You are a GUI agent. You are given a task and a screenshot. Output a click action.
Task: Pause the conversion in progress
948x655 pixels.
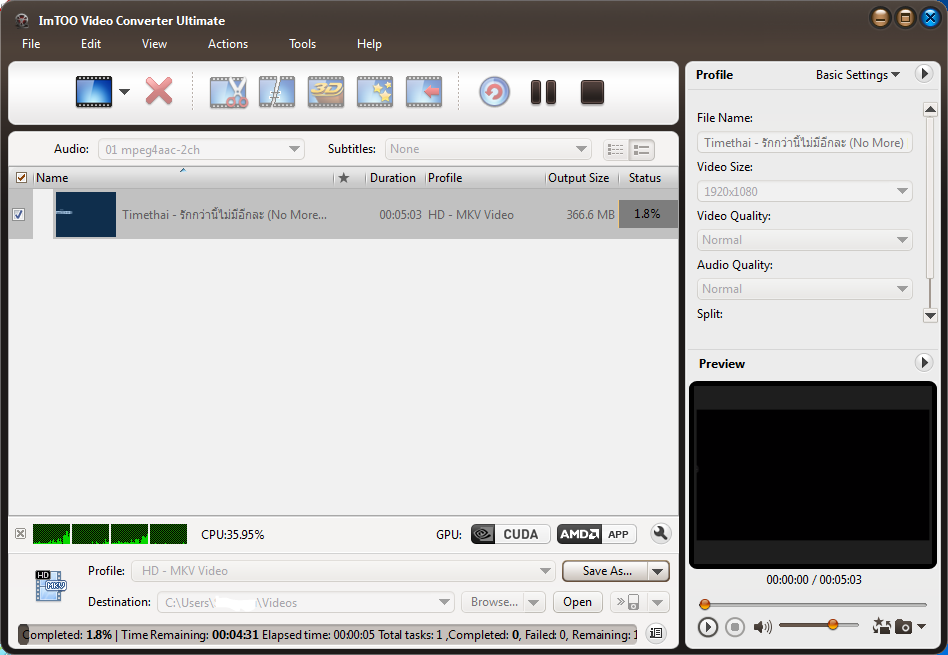point(543,93)
